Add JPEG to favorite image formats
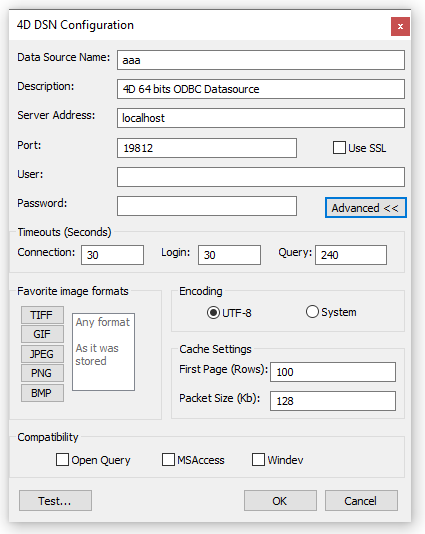 pos(42,354)
